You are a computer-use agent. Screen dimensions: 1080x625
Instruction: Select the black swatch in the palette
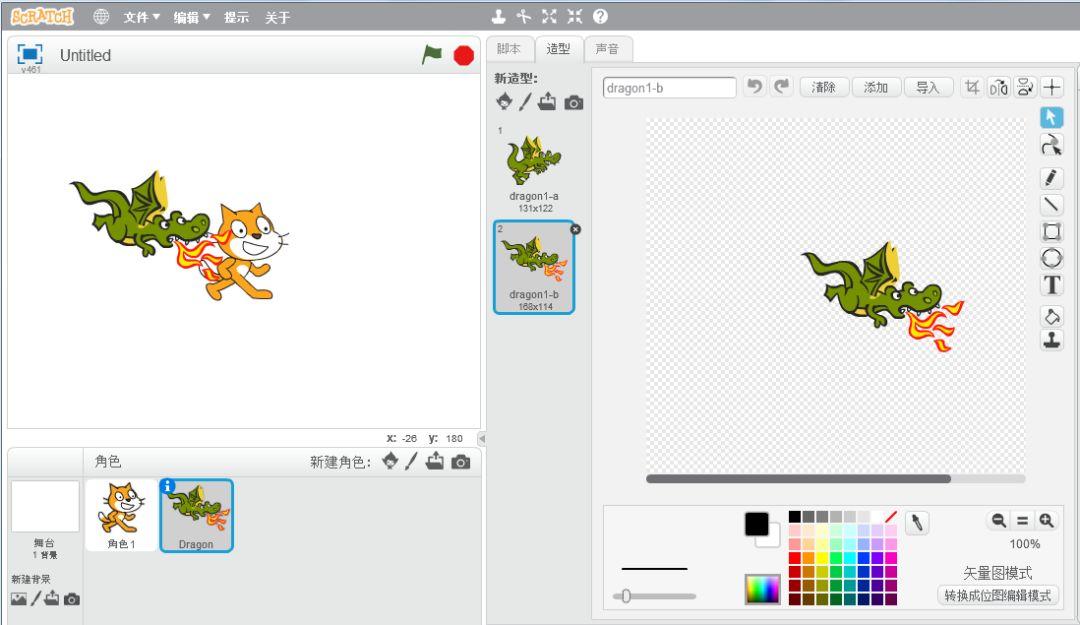(795, 517)
